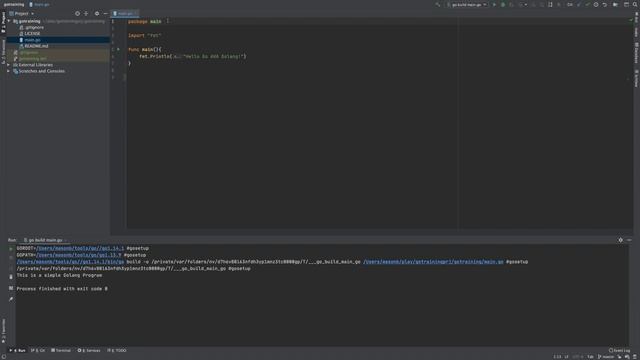Open Event Log in status bar
The height and width of the screenshot is (360, 640).
[620, 350]
